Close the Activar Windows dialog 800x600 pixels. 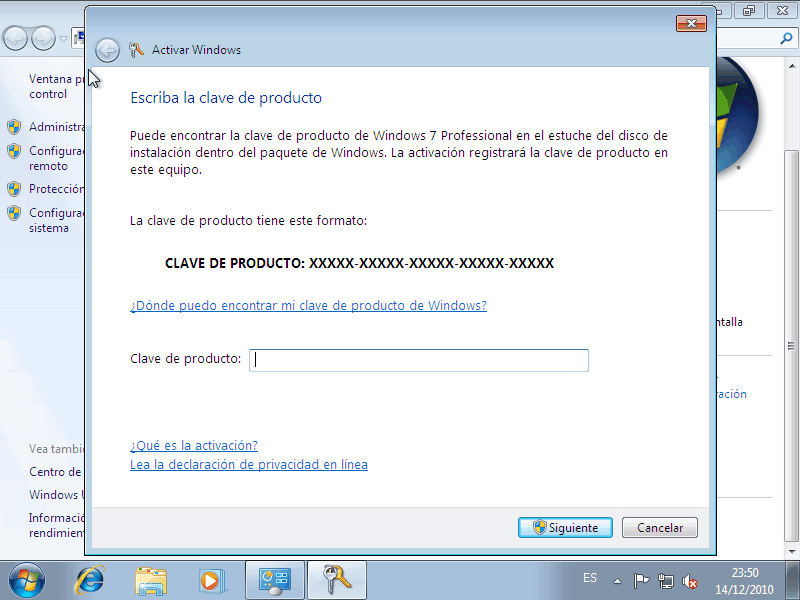click(x=691, y=23)
